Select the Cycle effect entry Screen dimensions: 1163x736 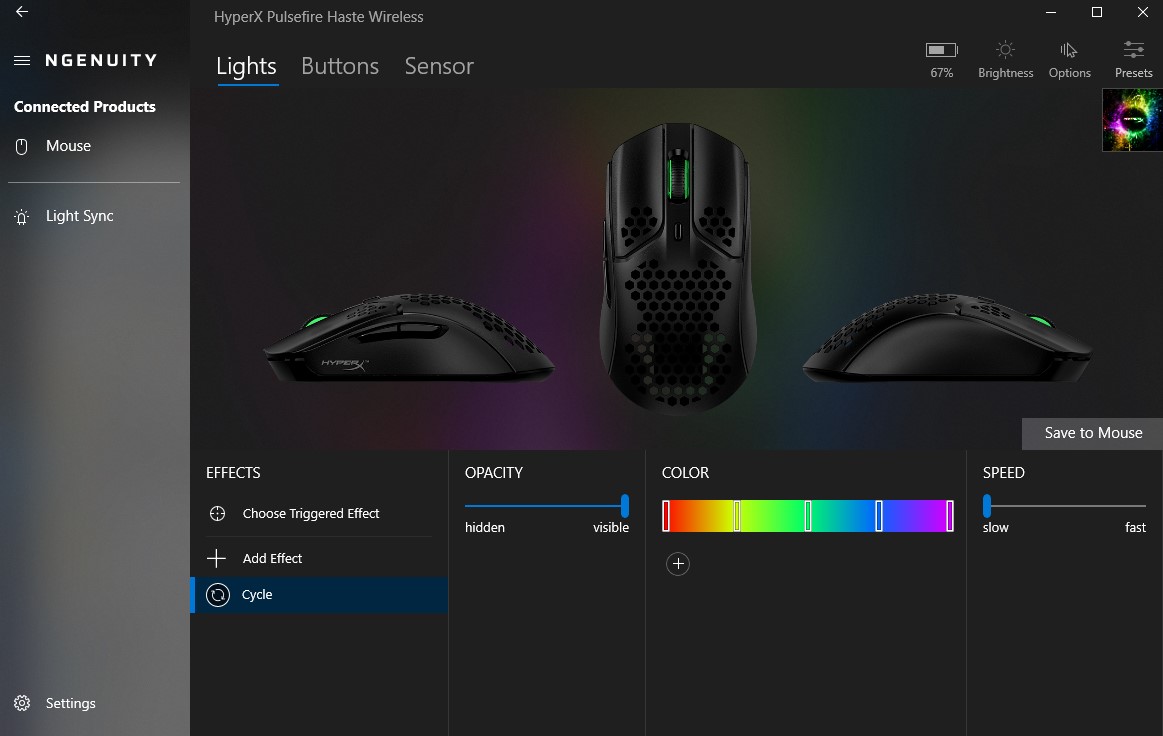click(x=319, y=595)
